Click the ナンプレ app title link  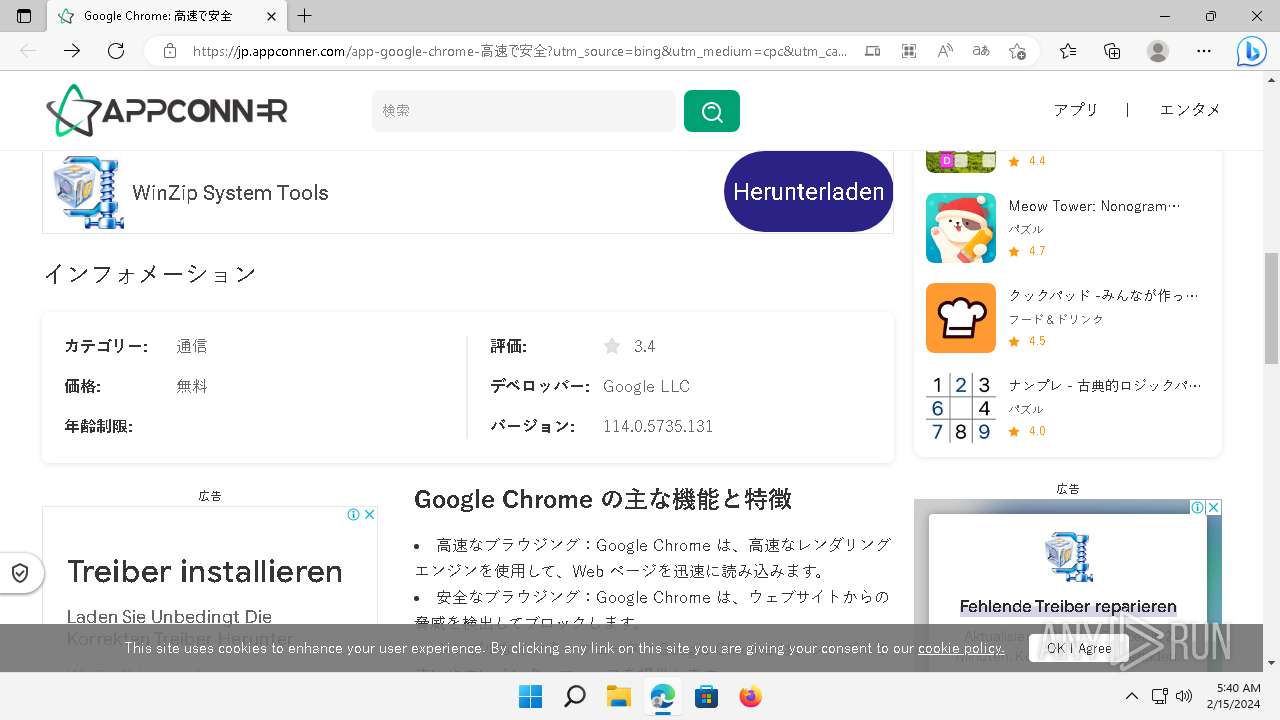tap(1105, 385)
